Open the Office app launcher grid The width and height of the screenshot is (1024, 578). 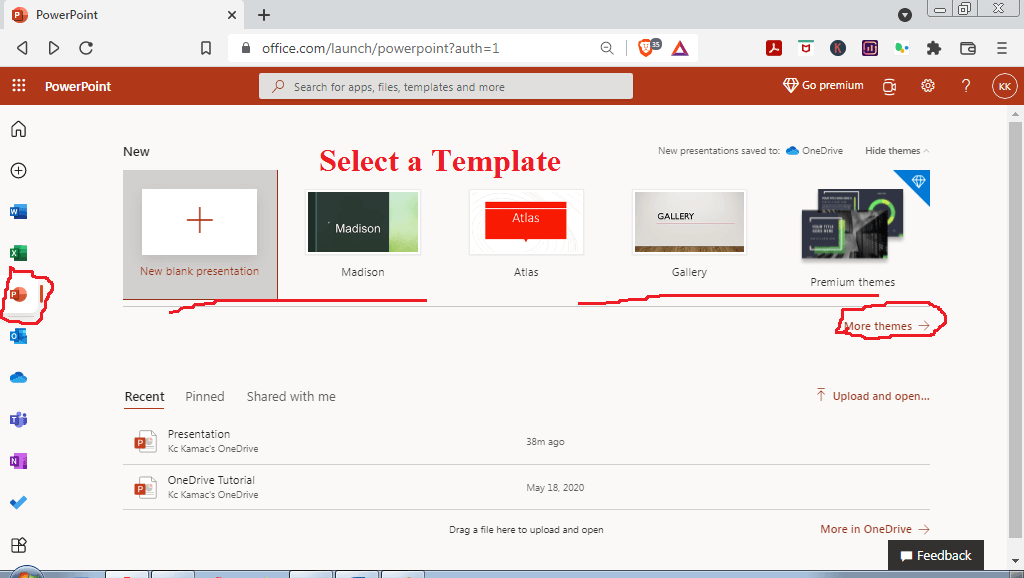[19, 86]
